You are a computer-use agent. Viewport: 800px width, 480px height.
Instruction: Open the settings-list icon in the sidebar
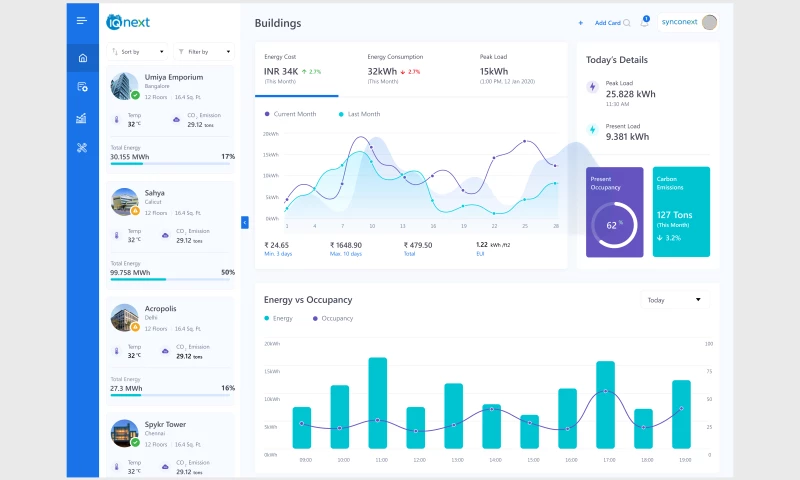(82, 87)
